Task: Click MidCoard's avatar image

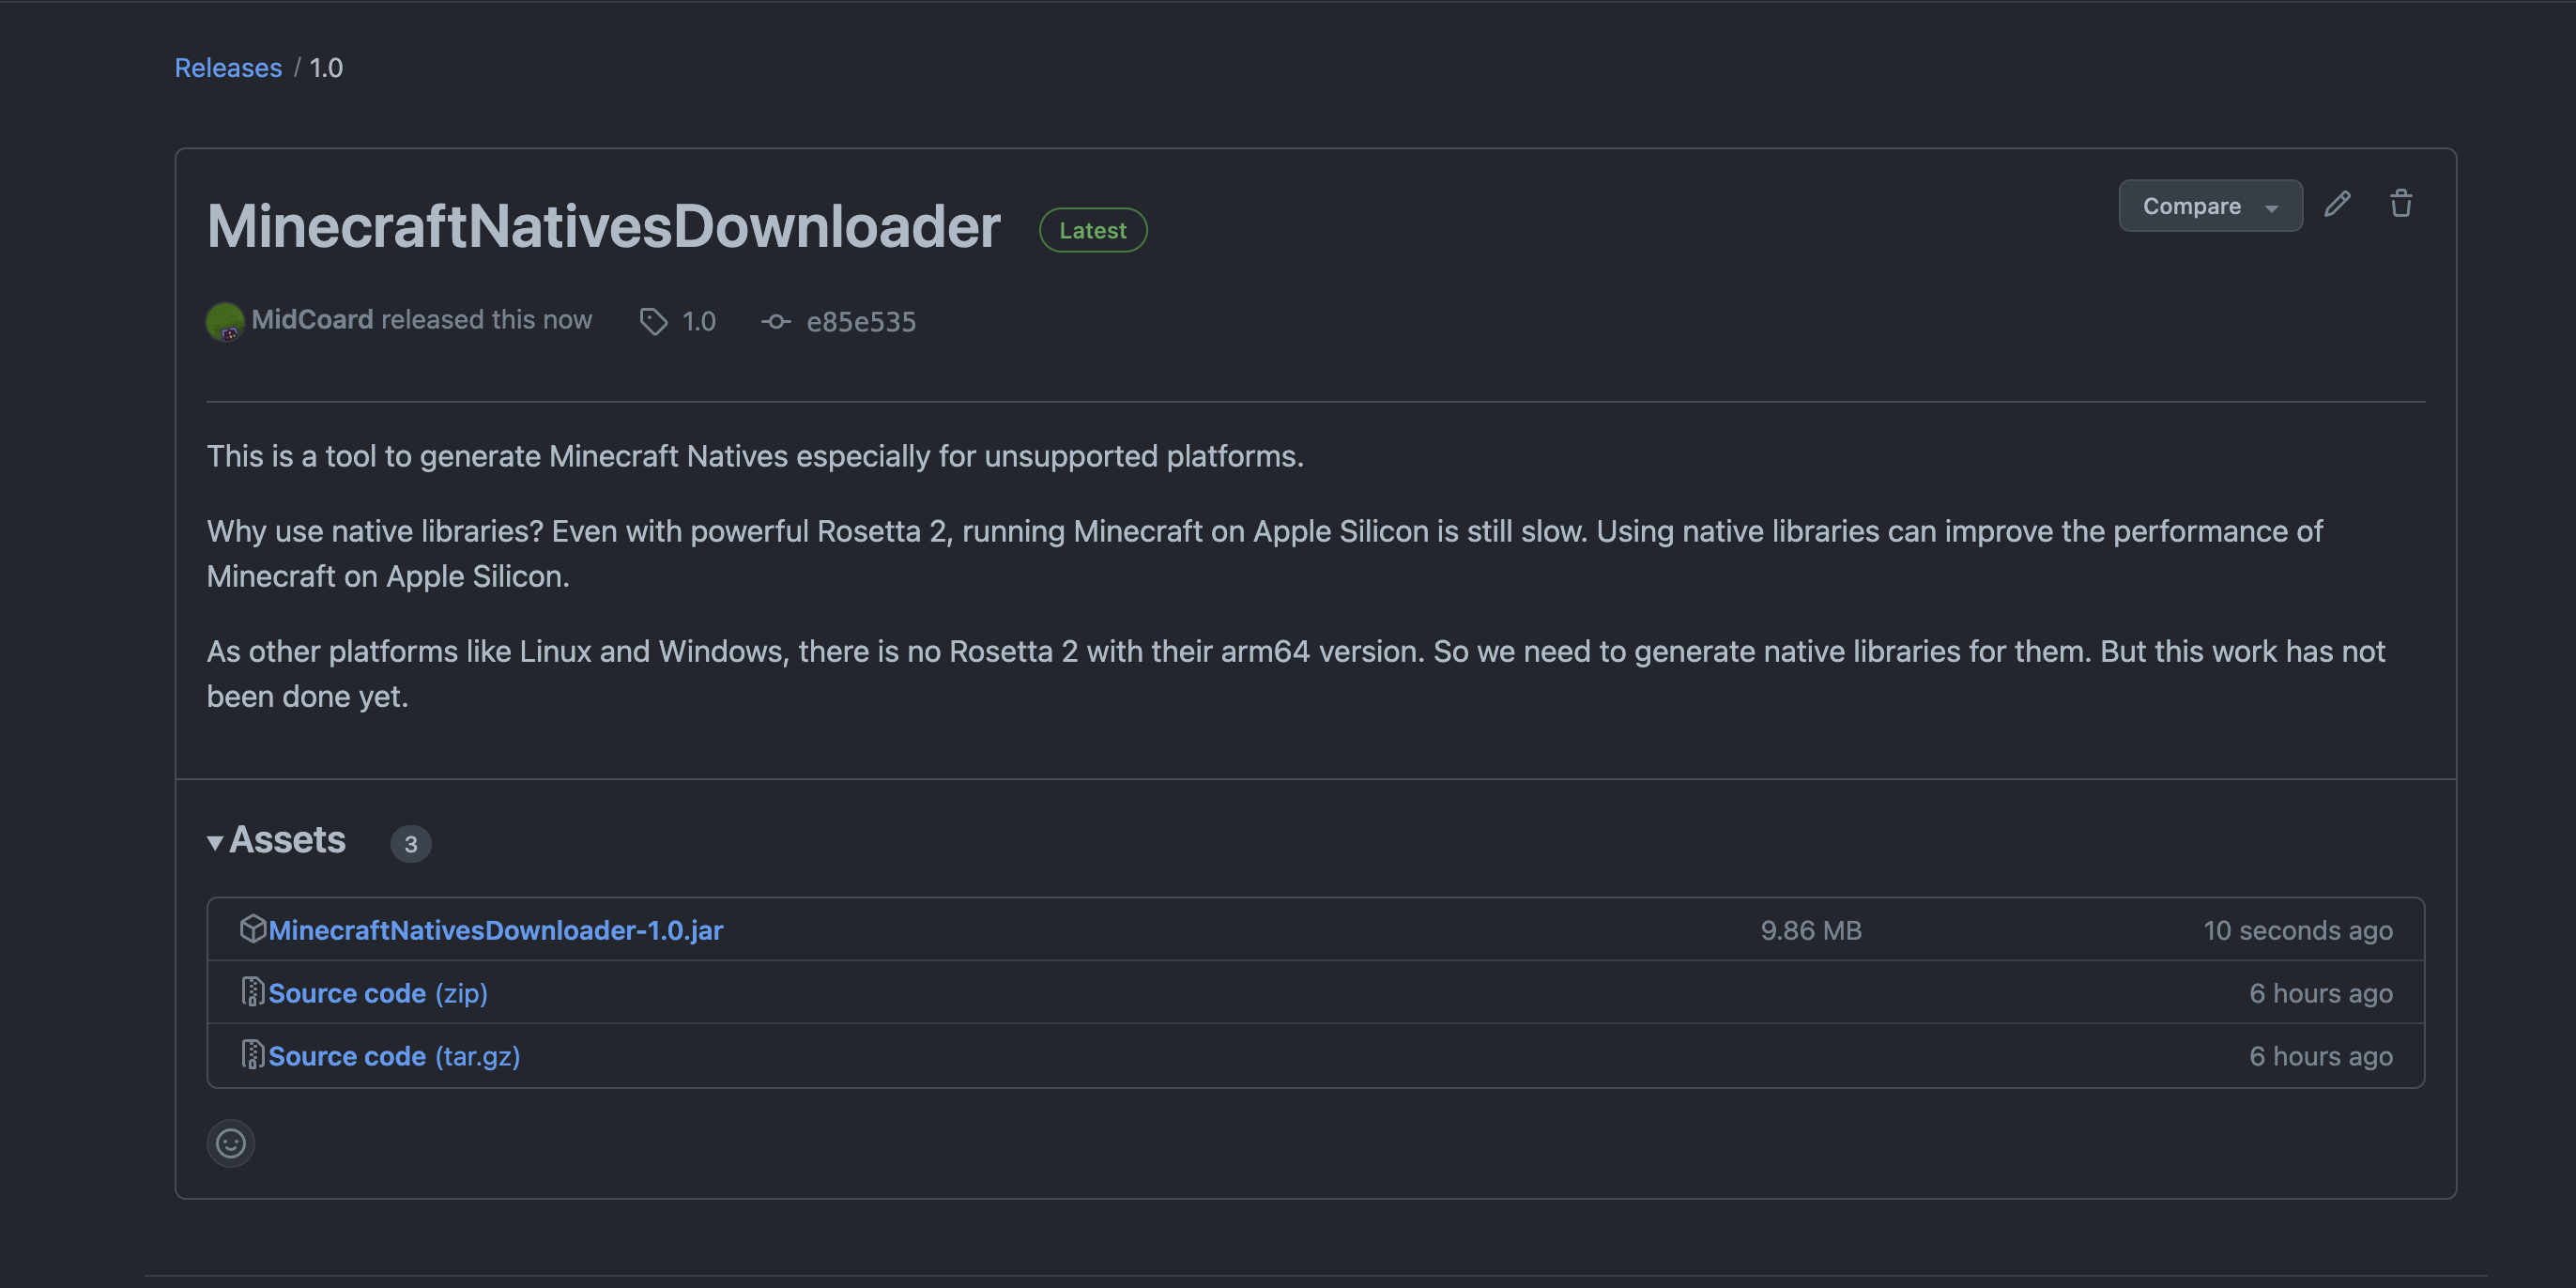Action: (224, 321)
